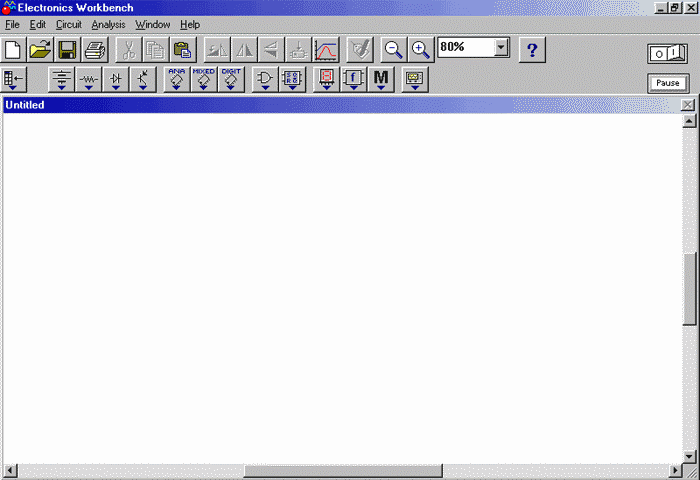
Task: Open the Favorites parts bin
Action: click(14, 79)
